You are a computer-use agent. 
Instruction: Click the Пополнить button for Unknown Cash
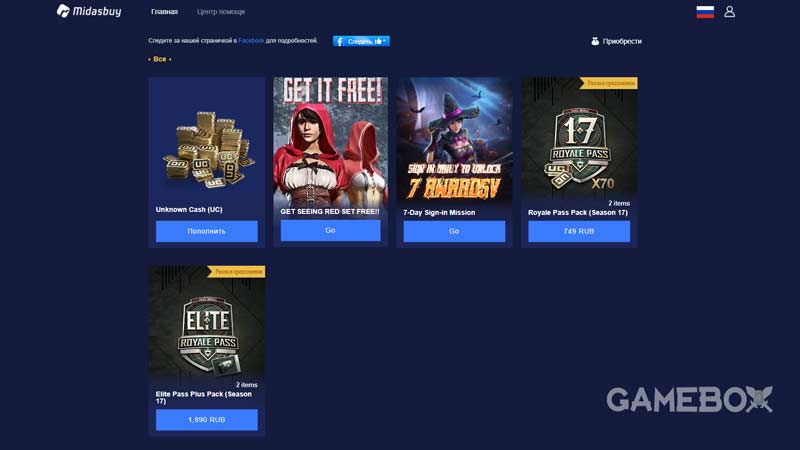tap(207, 231)
